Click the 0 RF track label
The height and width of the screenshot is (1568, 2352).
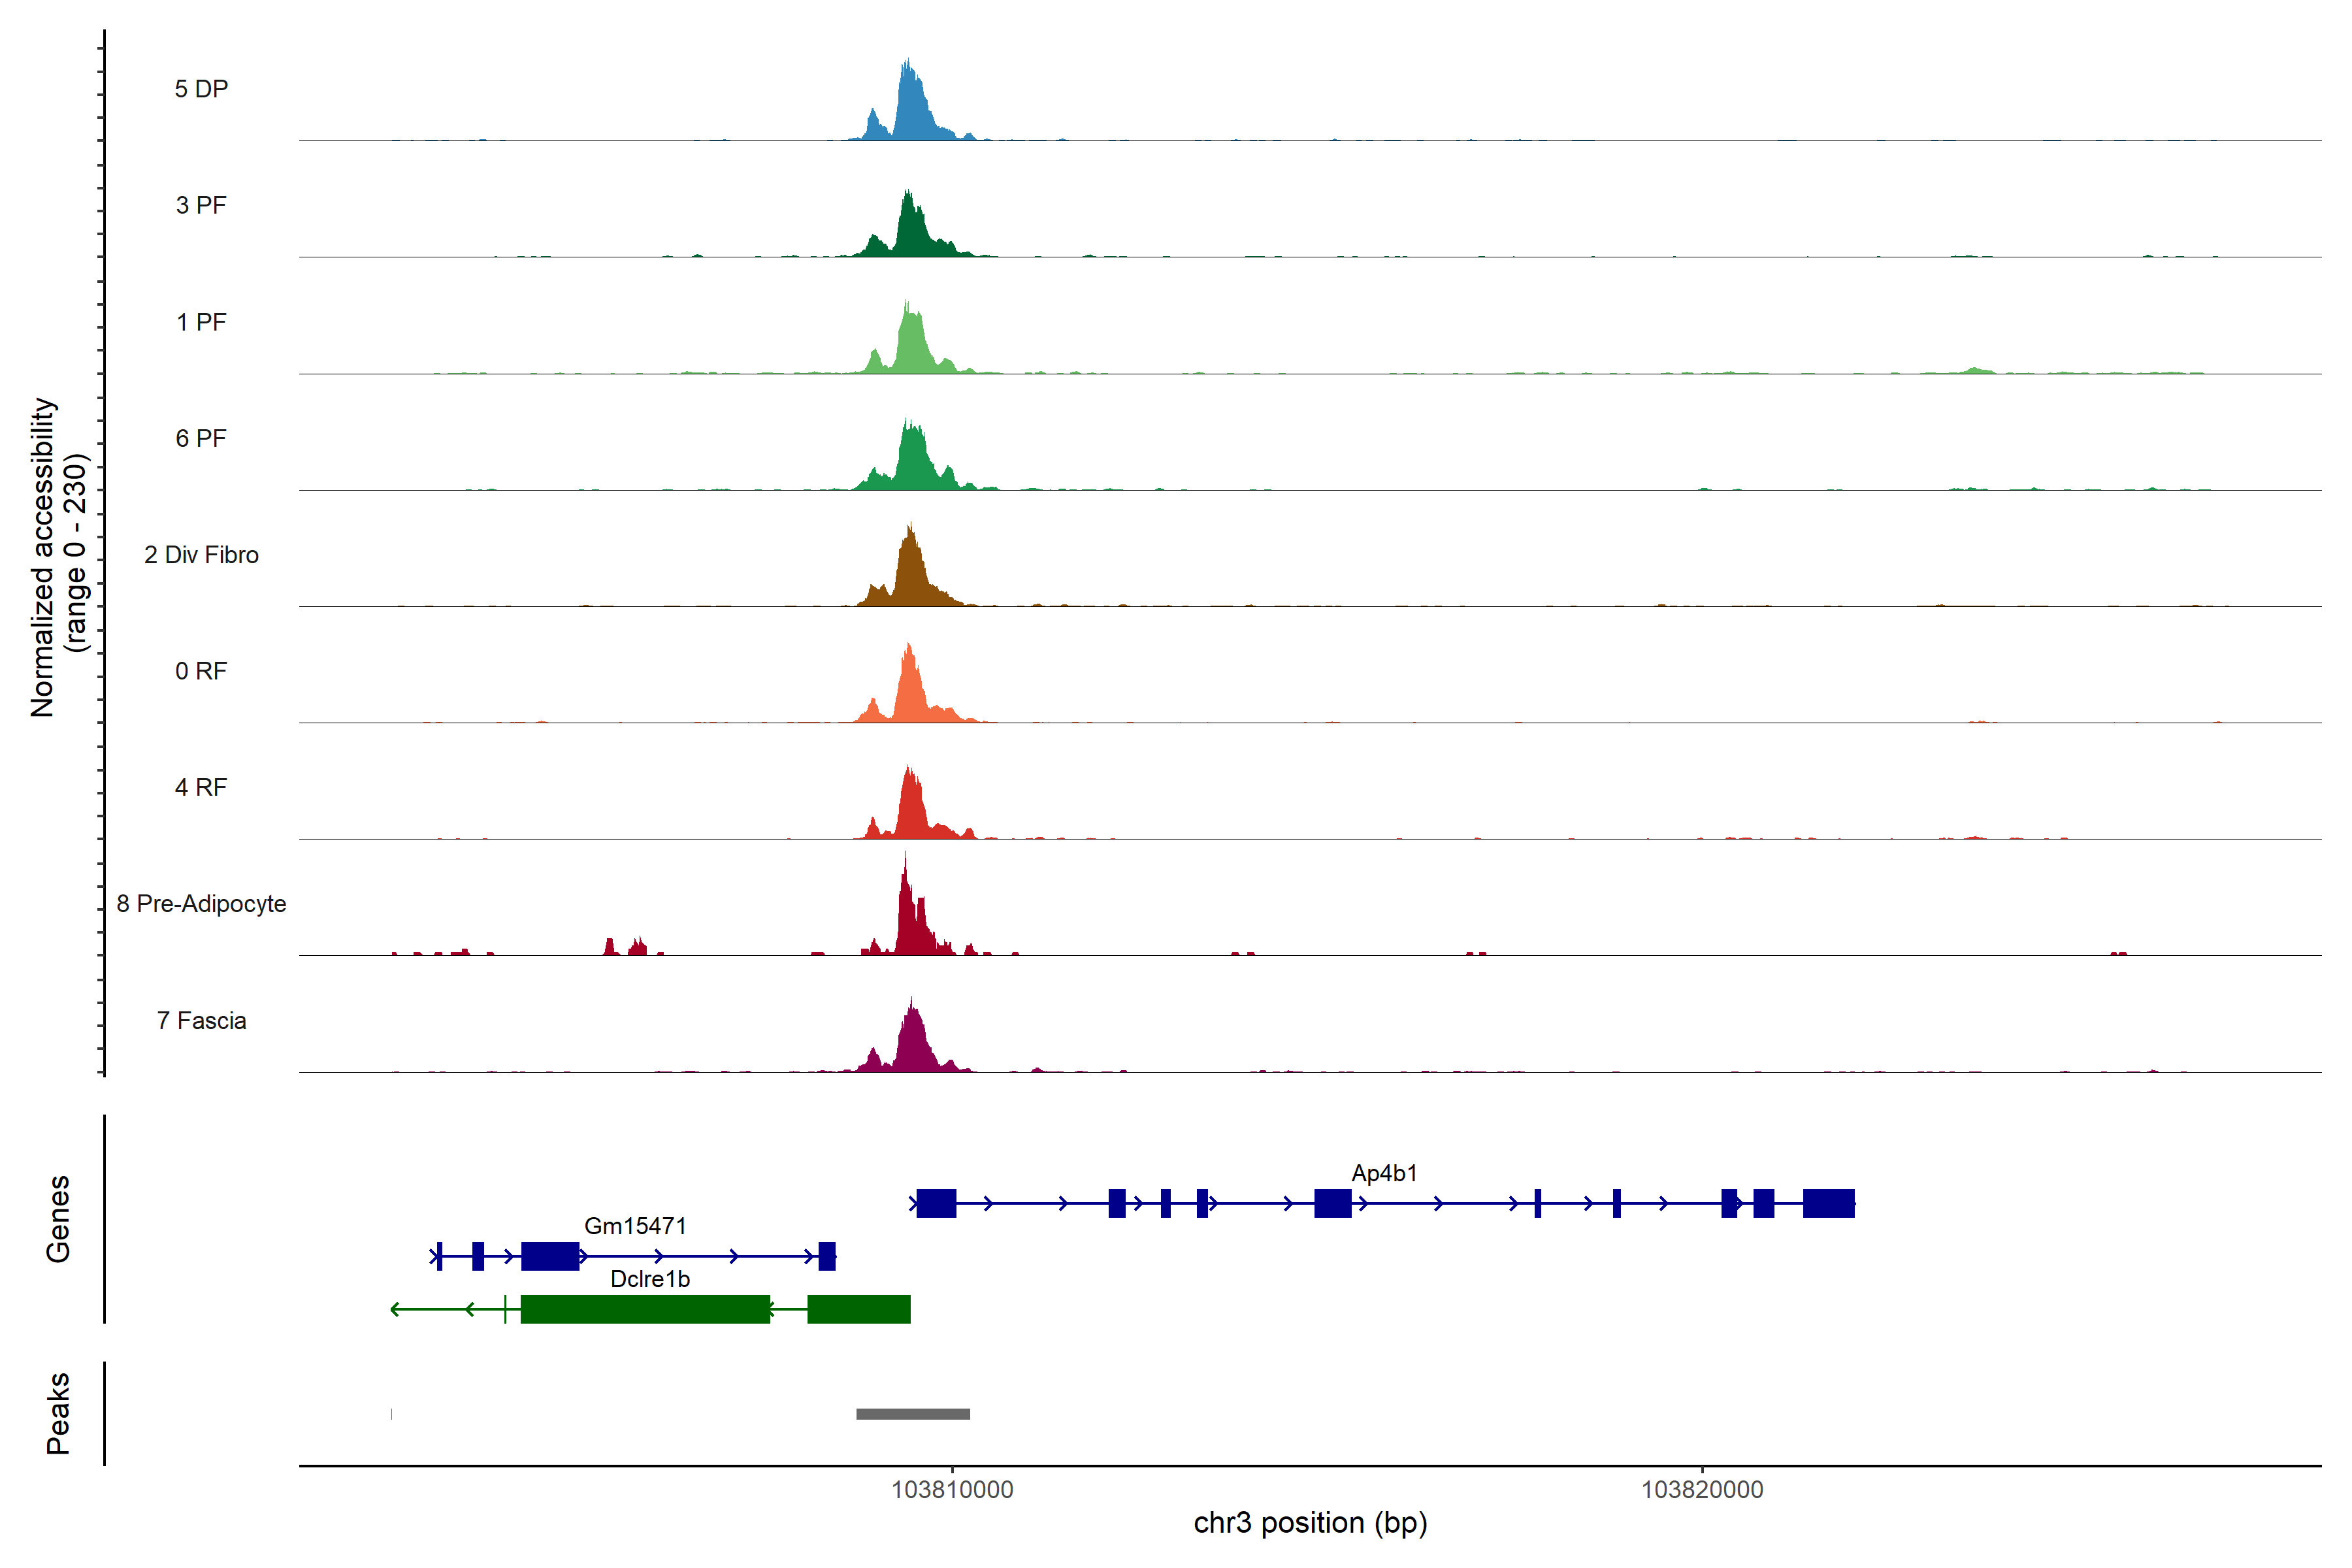tap(201, 671)
